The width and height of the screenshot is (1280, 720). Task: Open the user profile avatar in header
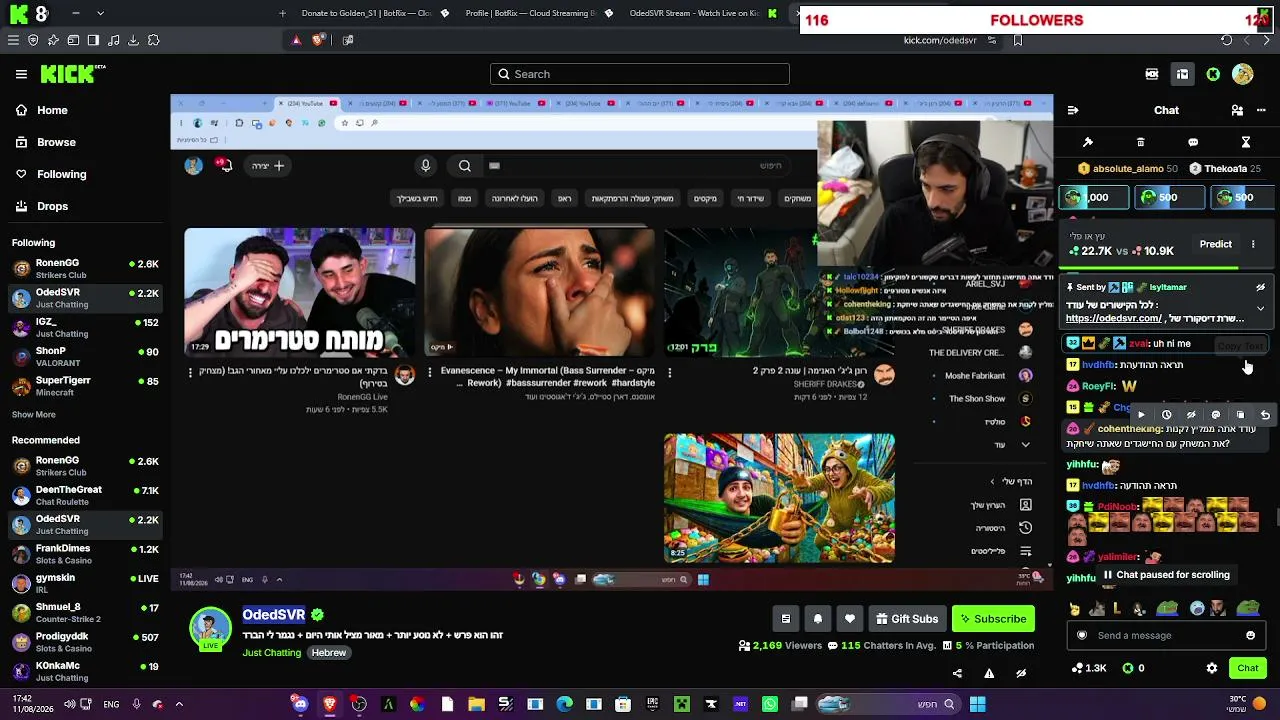pyautogui.click(x=1243, y=74)
